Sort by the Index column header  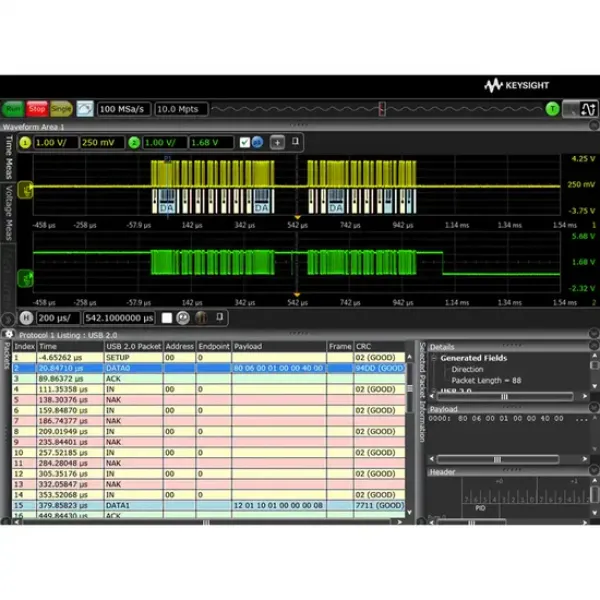point(24,346)
